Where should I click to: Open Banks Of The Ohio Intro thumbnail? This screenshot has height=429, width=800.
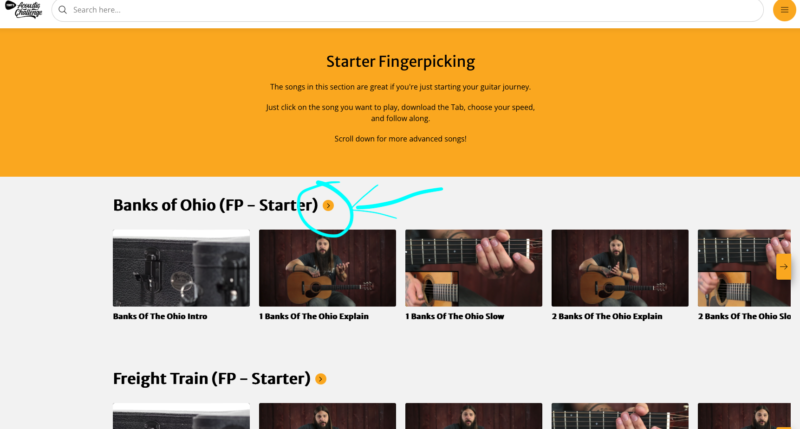[181, 268]
